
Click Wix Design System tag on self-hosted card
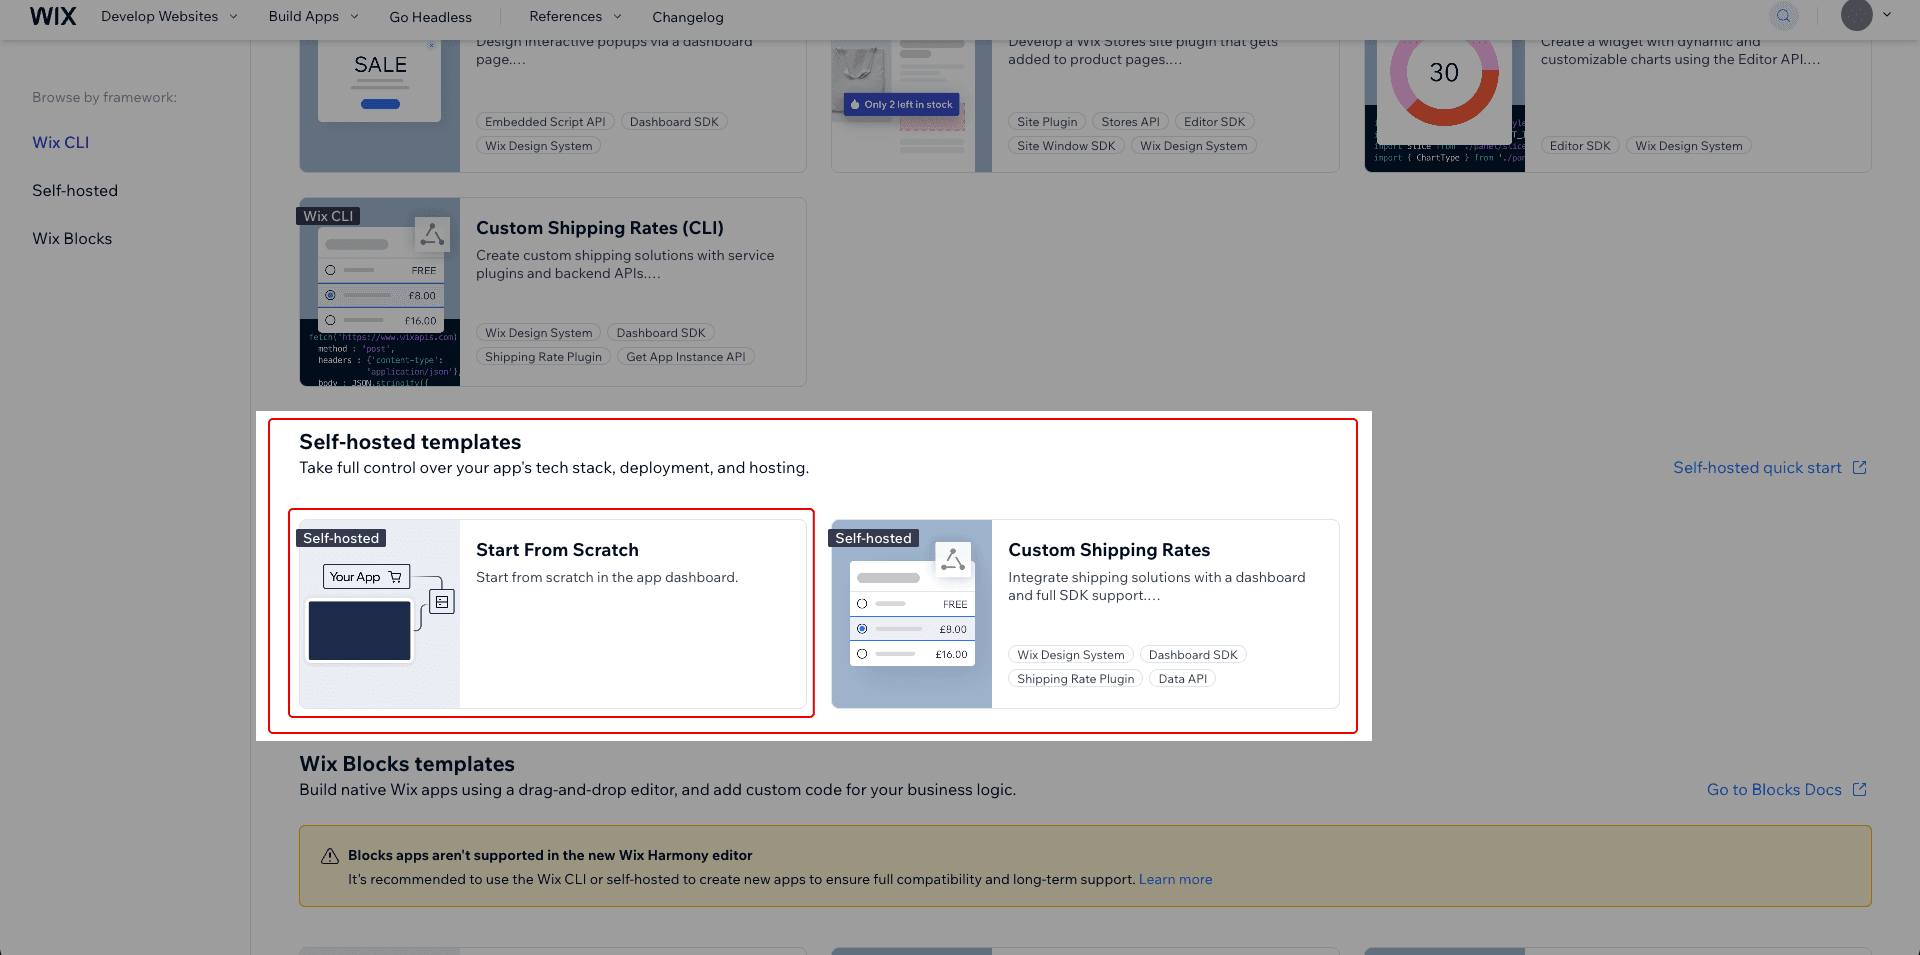(1070, 655)
